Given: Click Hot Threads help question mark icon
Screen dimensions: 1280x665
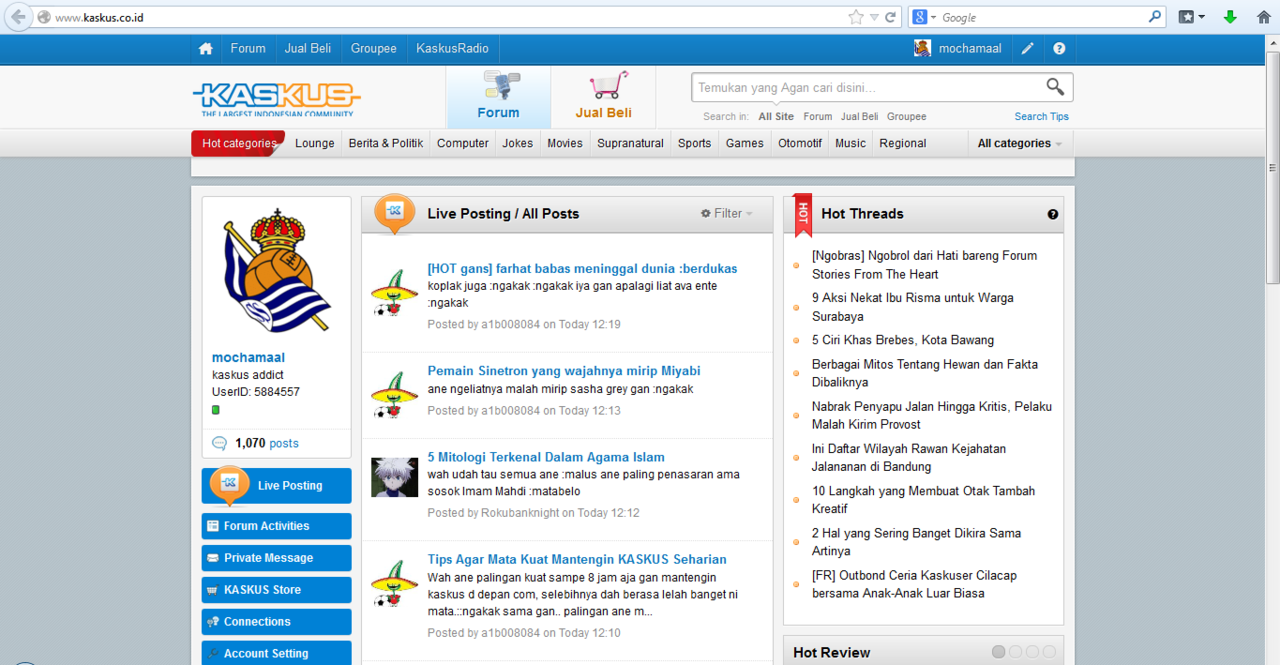Looking at the screenshot, I should [x=1053, y=214].
